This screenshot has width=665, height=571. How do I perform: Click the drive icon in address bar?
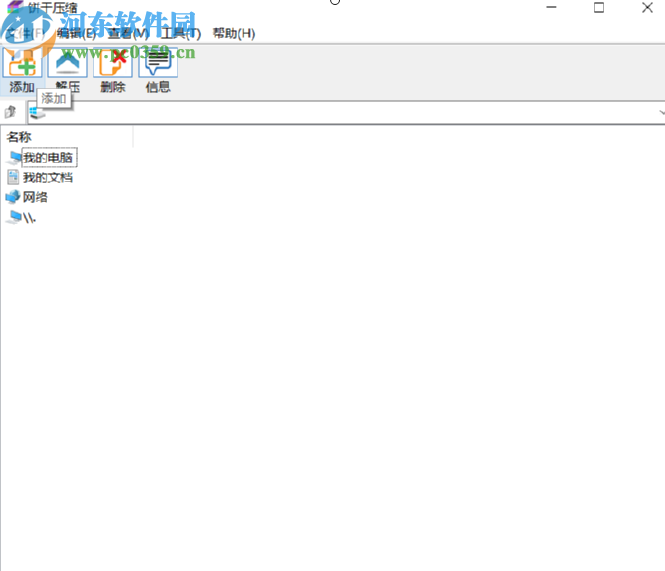(37, 113)
